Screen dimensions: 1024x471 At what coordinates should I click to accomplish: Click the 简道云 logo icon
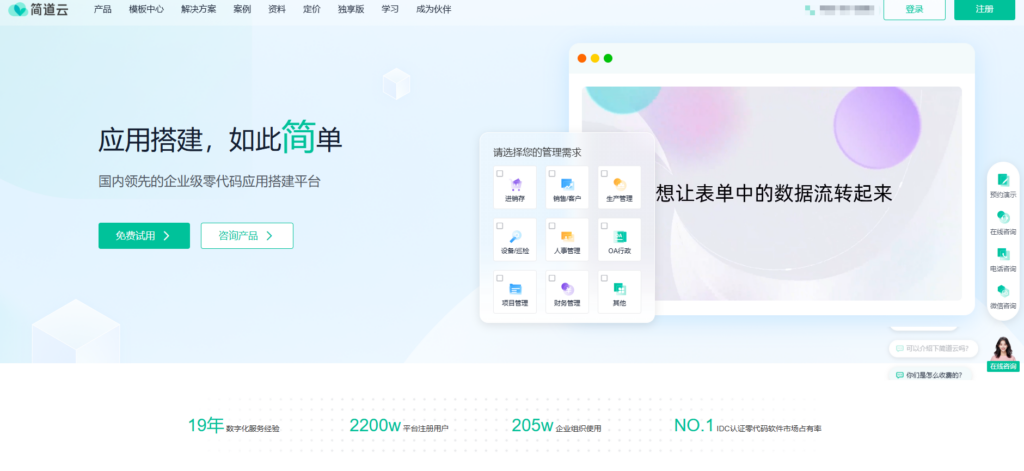[18, 9]
